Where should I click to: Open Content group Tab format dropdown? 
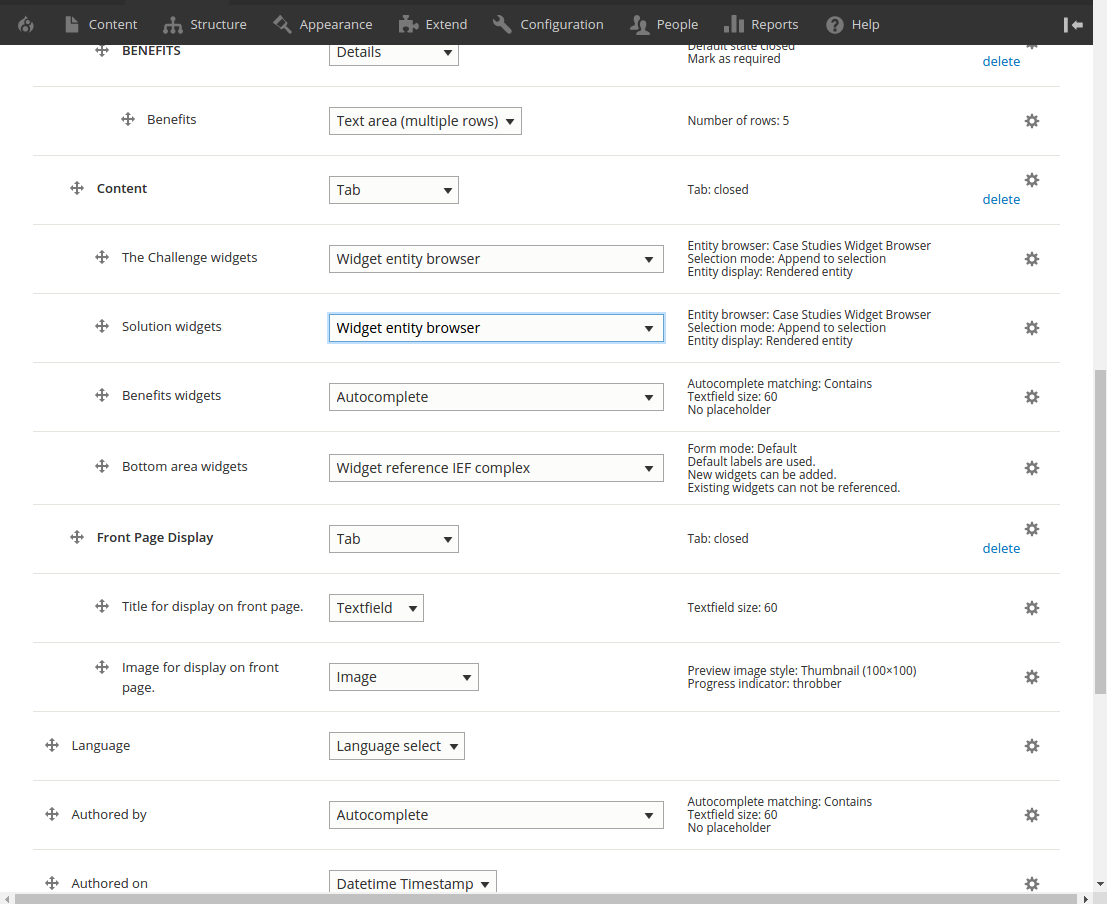[x=393, y=190]
